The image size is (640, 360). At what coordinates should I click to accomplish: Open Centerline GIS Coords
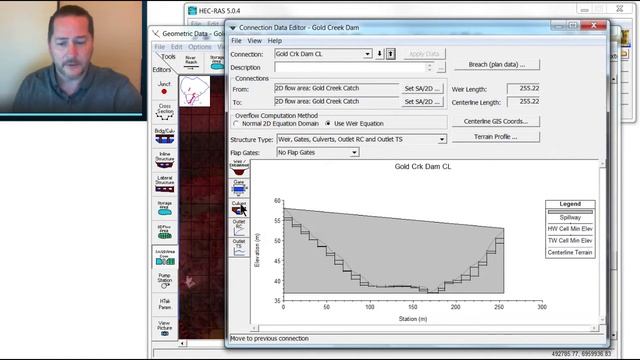tap(496, 121)
